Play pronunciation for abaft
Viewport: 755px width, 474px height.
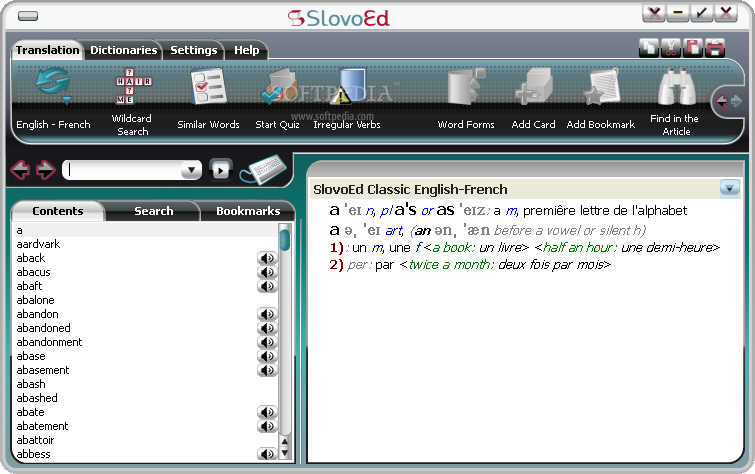point(267,286)
